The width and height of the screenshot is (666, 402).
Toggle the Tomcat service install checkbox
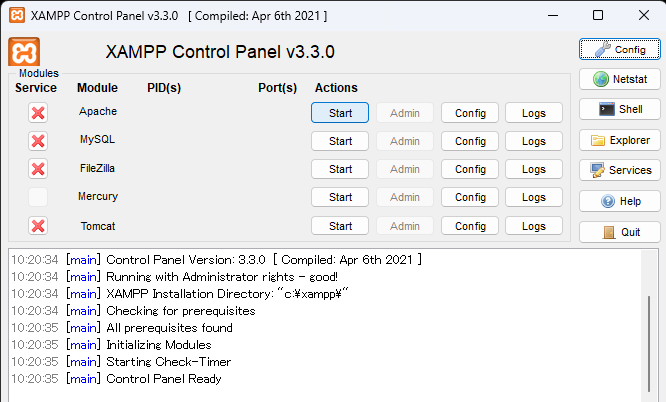38,226
